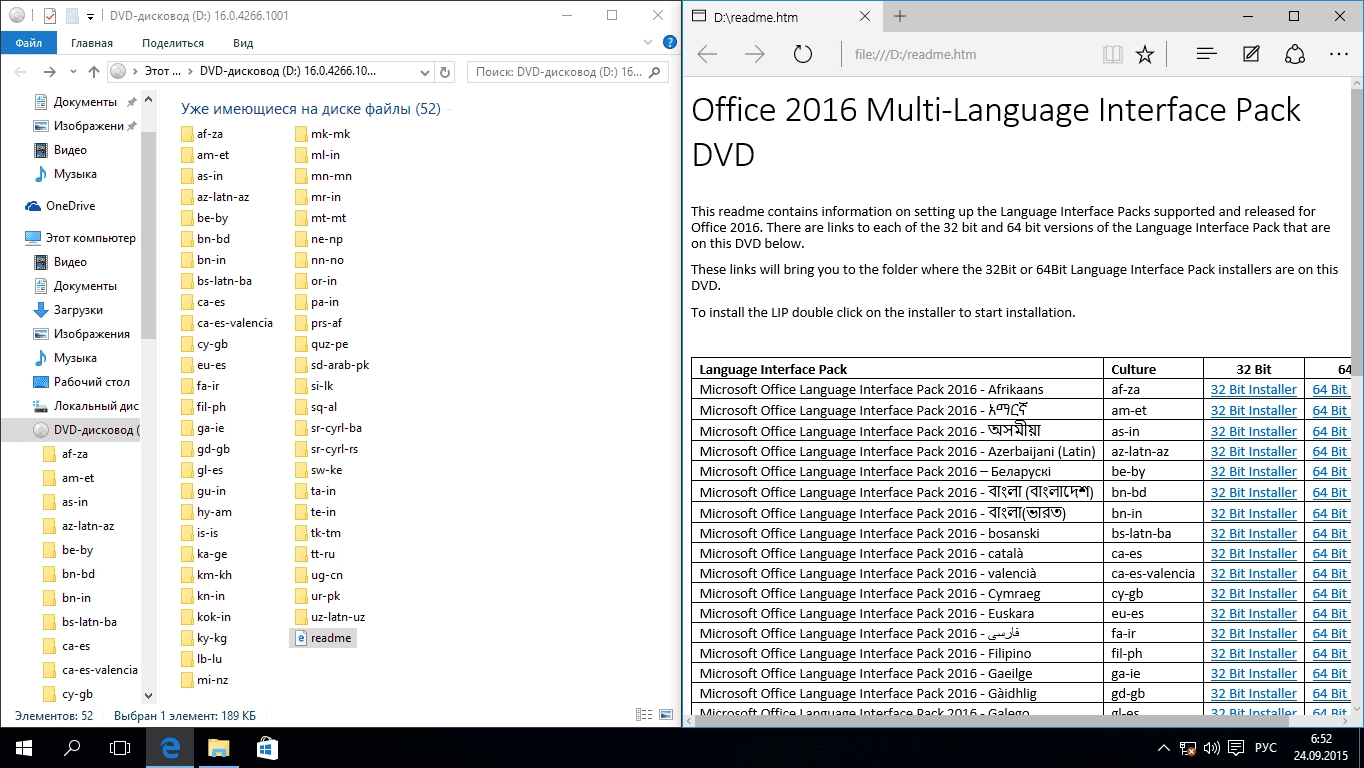
Task: Select Загрузки in the navigation pane
Action: [78, 310]
